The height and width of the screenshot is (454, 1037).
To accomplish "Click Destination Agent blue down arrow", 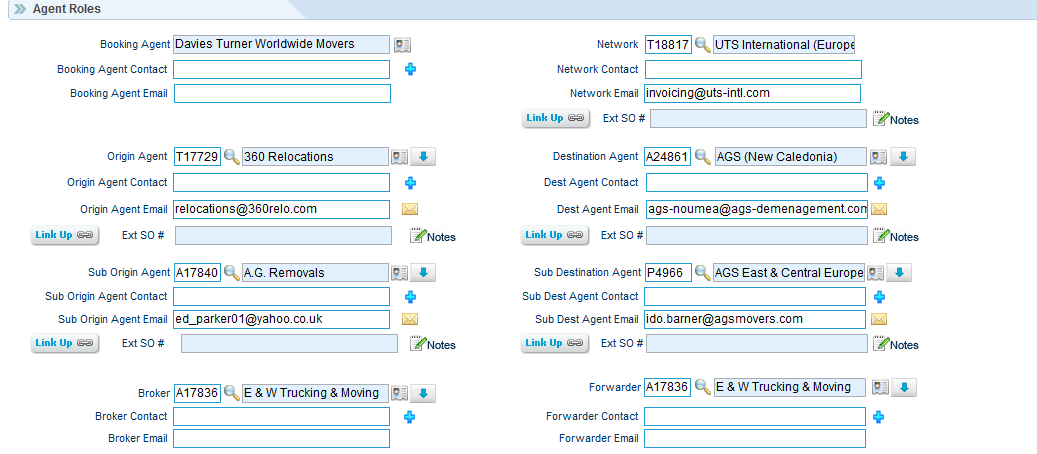I will point(903,157).
